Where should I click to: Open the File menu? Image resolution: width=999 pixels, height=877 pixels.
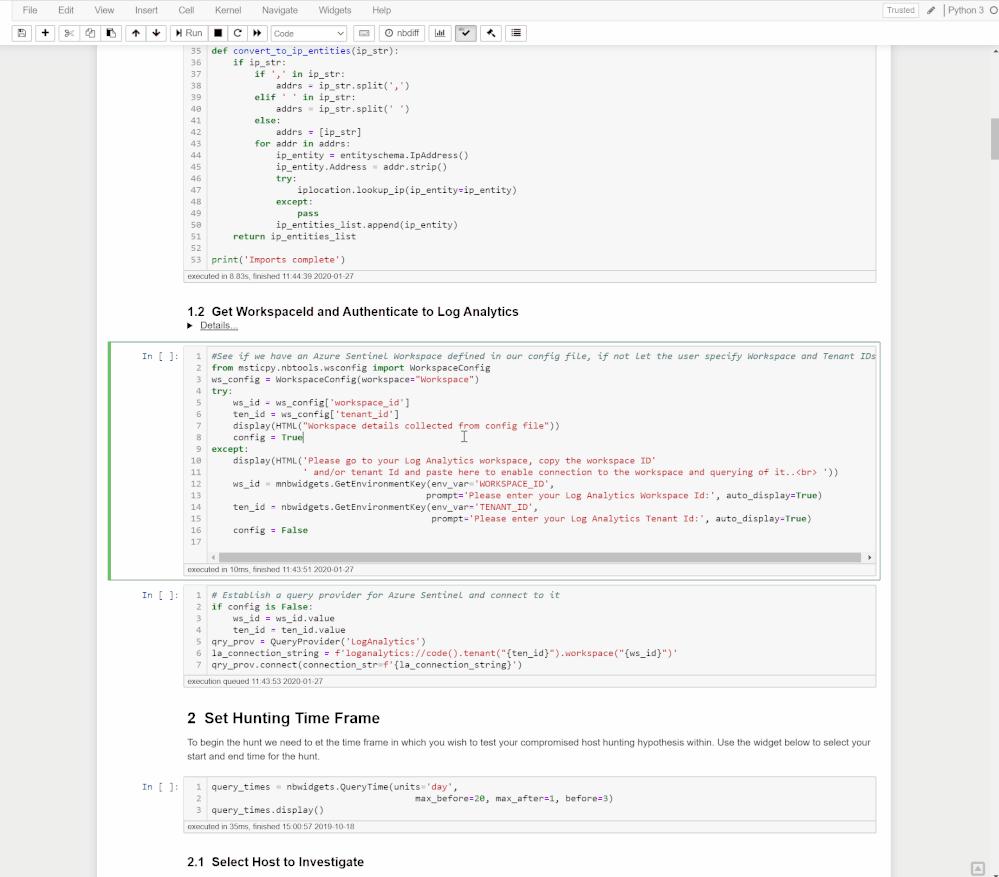tap(30, 10)
